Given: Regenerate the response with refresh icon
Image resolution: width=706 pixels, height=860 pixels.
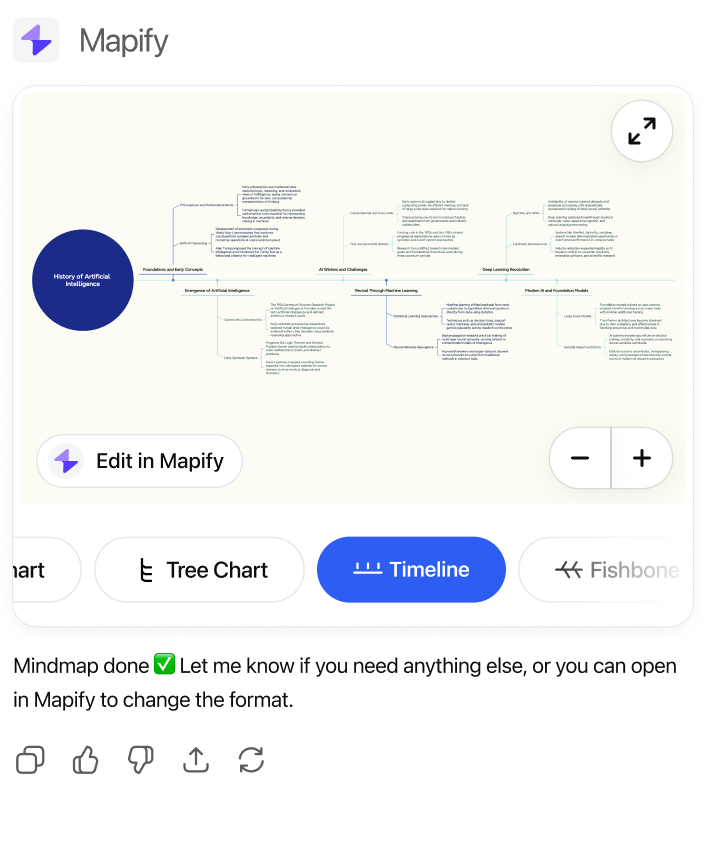Looking at the screenshot, I should (251, 761).
